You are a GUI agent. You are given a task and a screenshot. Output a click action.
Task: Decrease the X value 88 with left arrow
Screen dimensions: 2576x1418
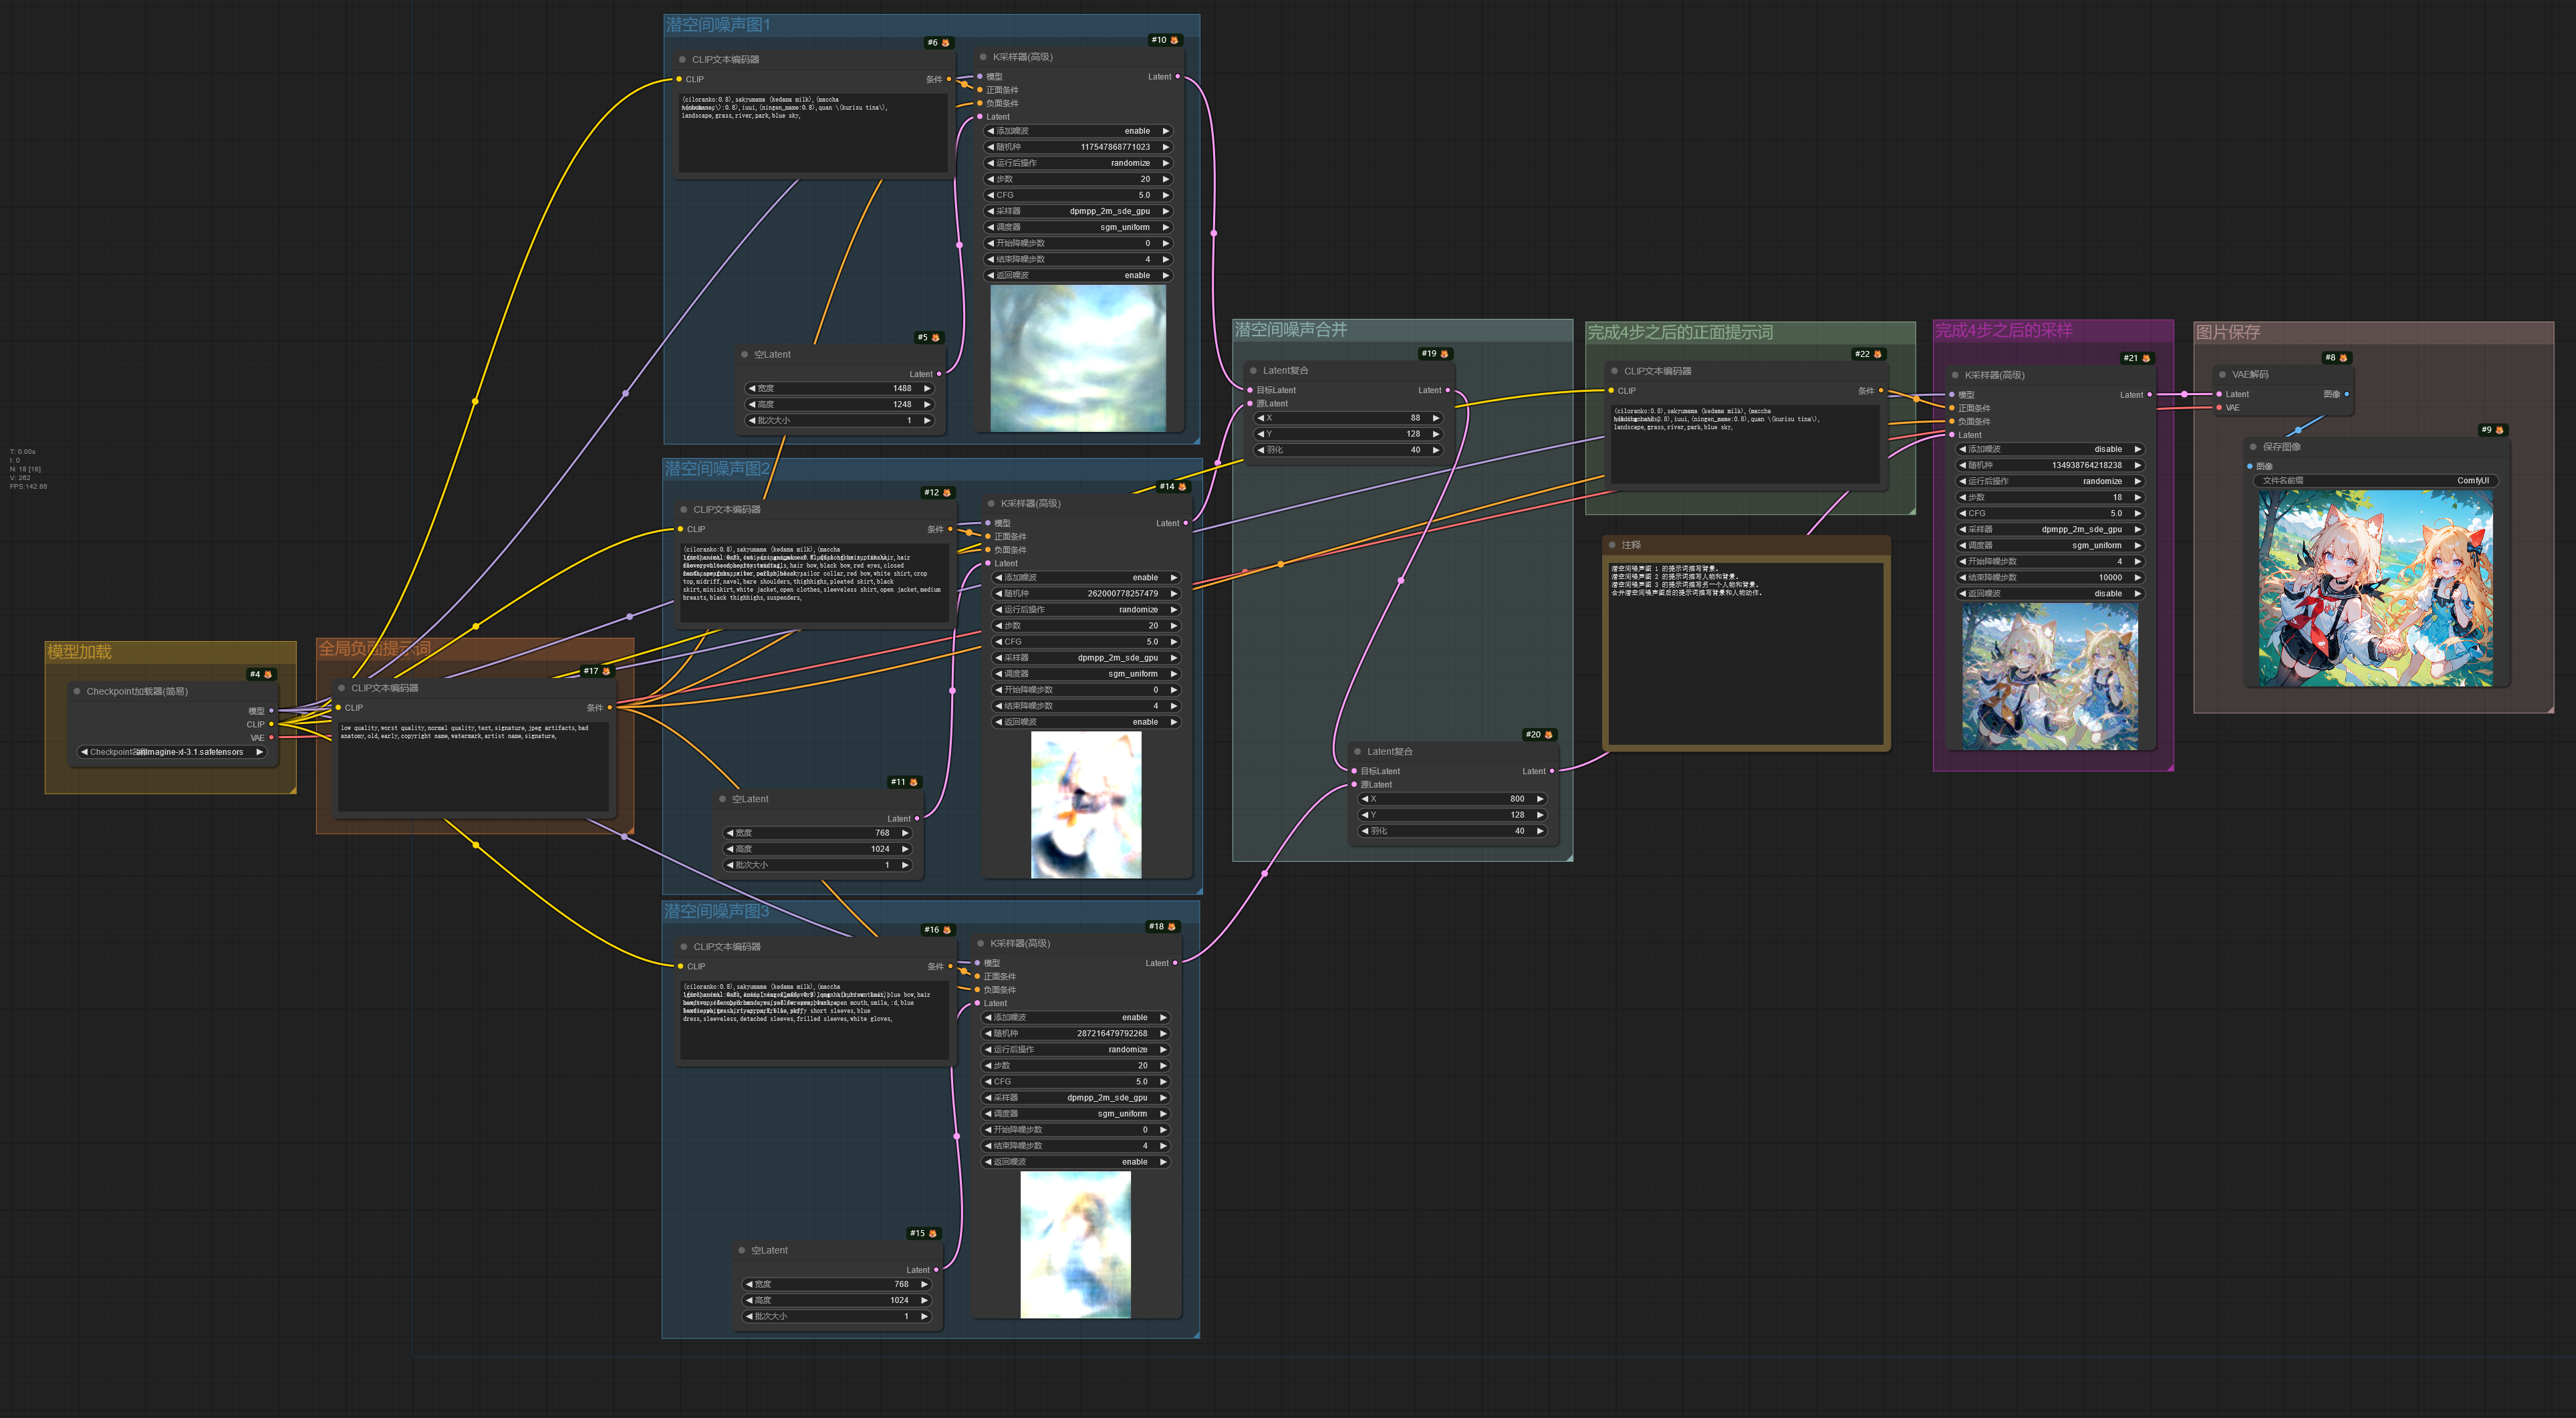[1260, 418]
